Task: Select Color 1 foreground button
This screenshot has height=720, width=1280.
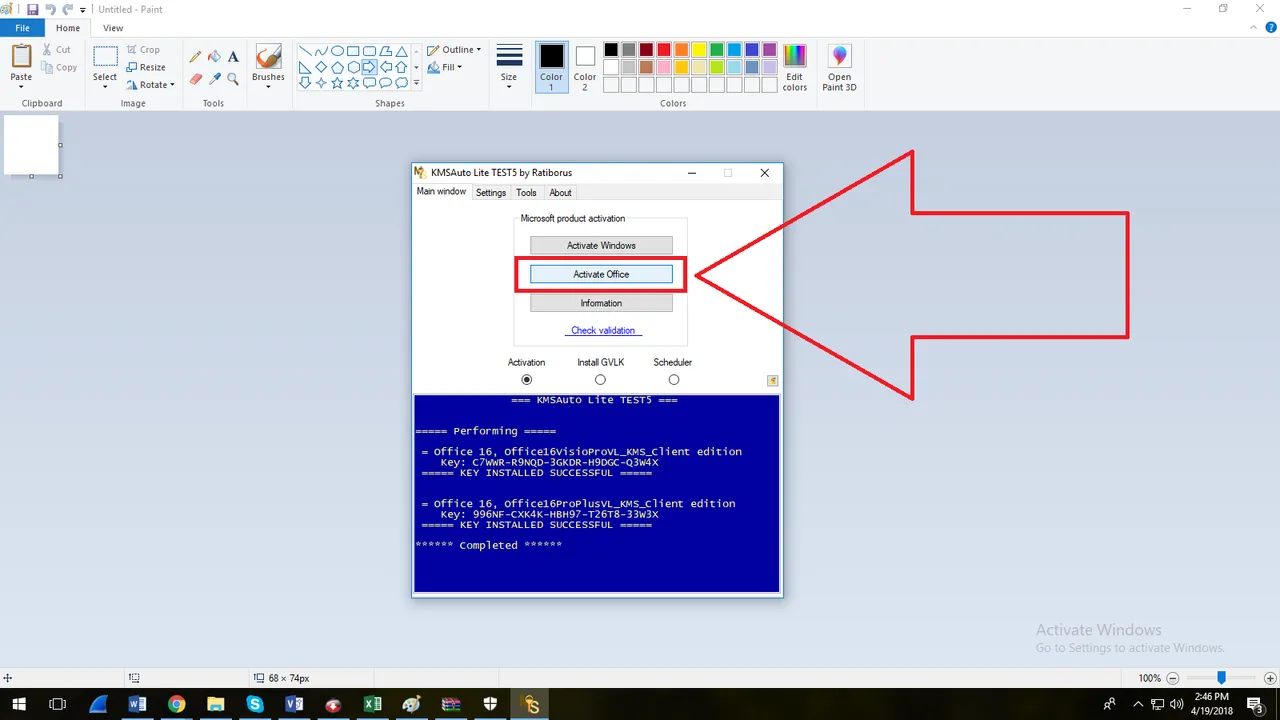Action: [x=551, y=67]
